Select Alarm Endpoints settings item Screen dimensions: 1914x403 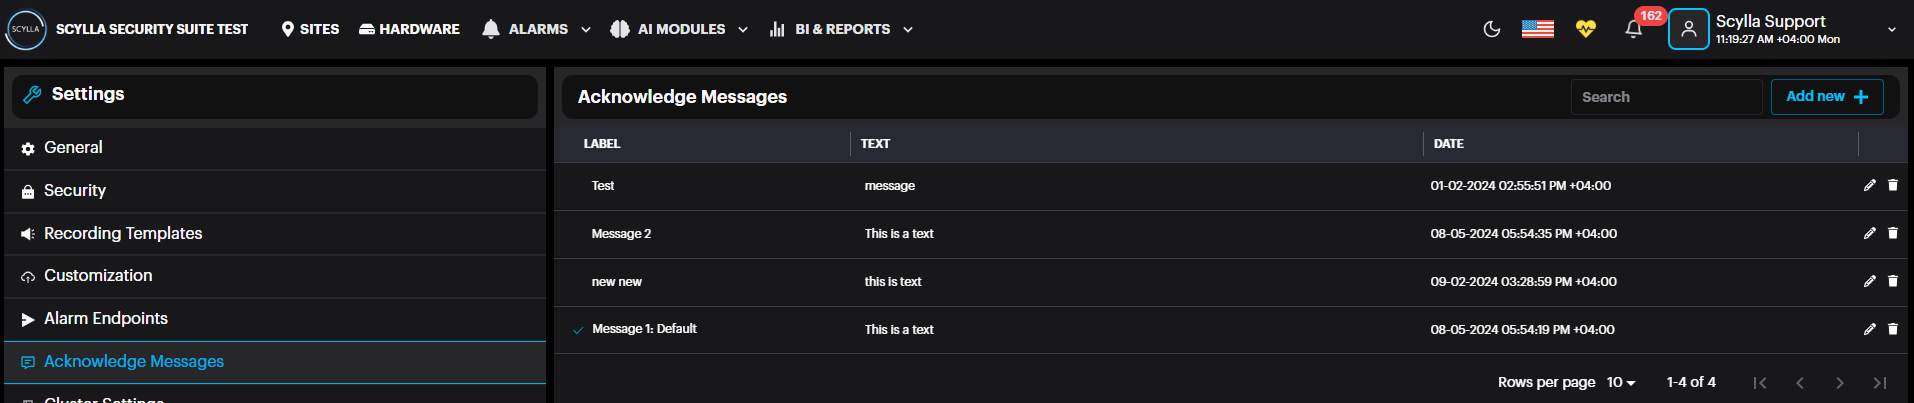106,318
